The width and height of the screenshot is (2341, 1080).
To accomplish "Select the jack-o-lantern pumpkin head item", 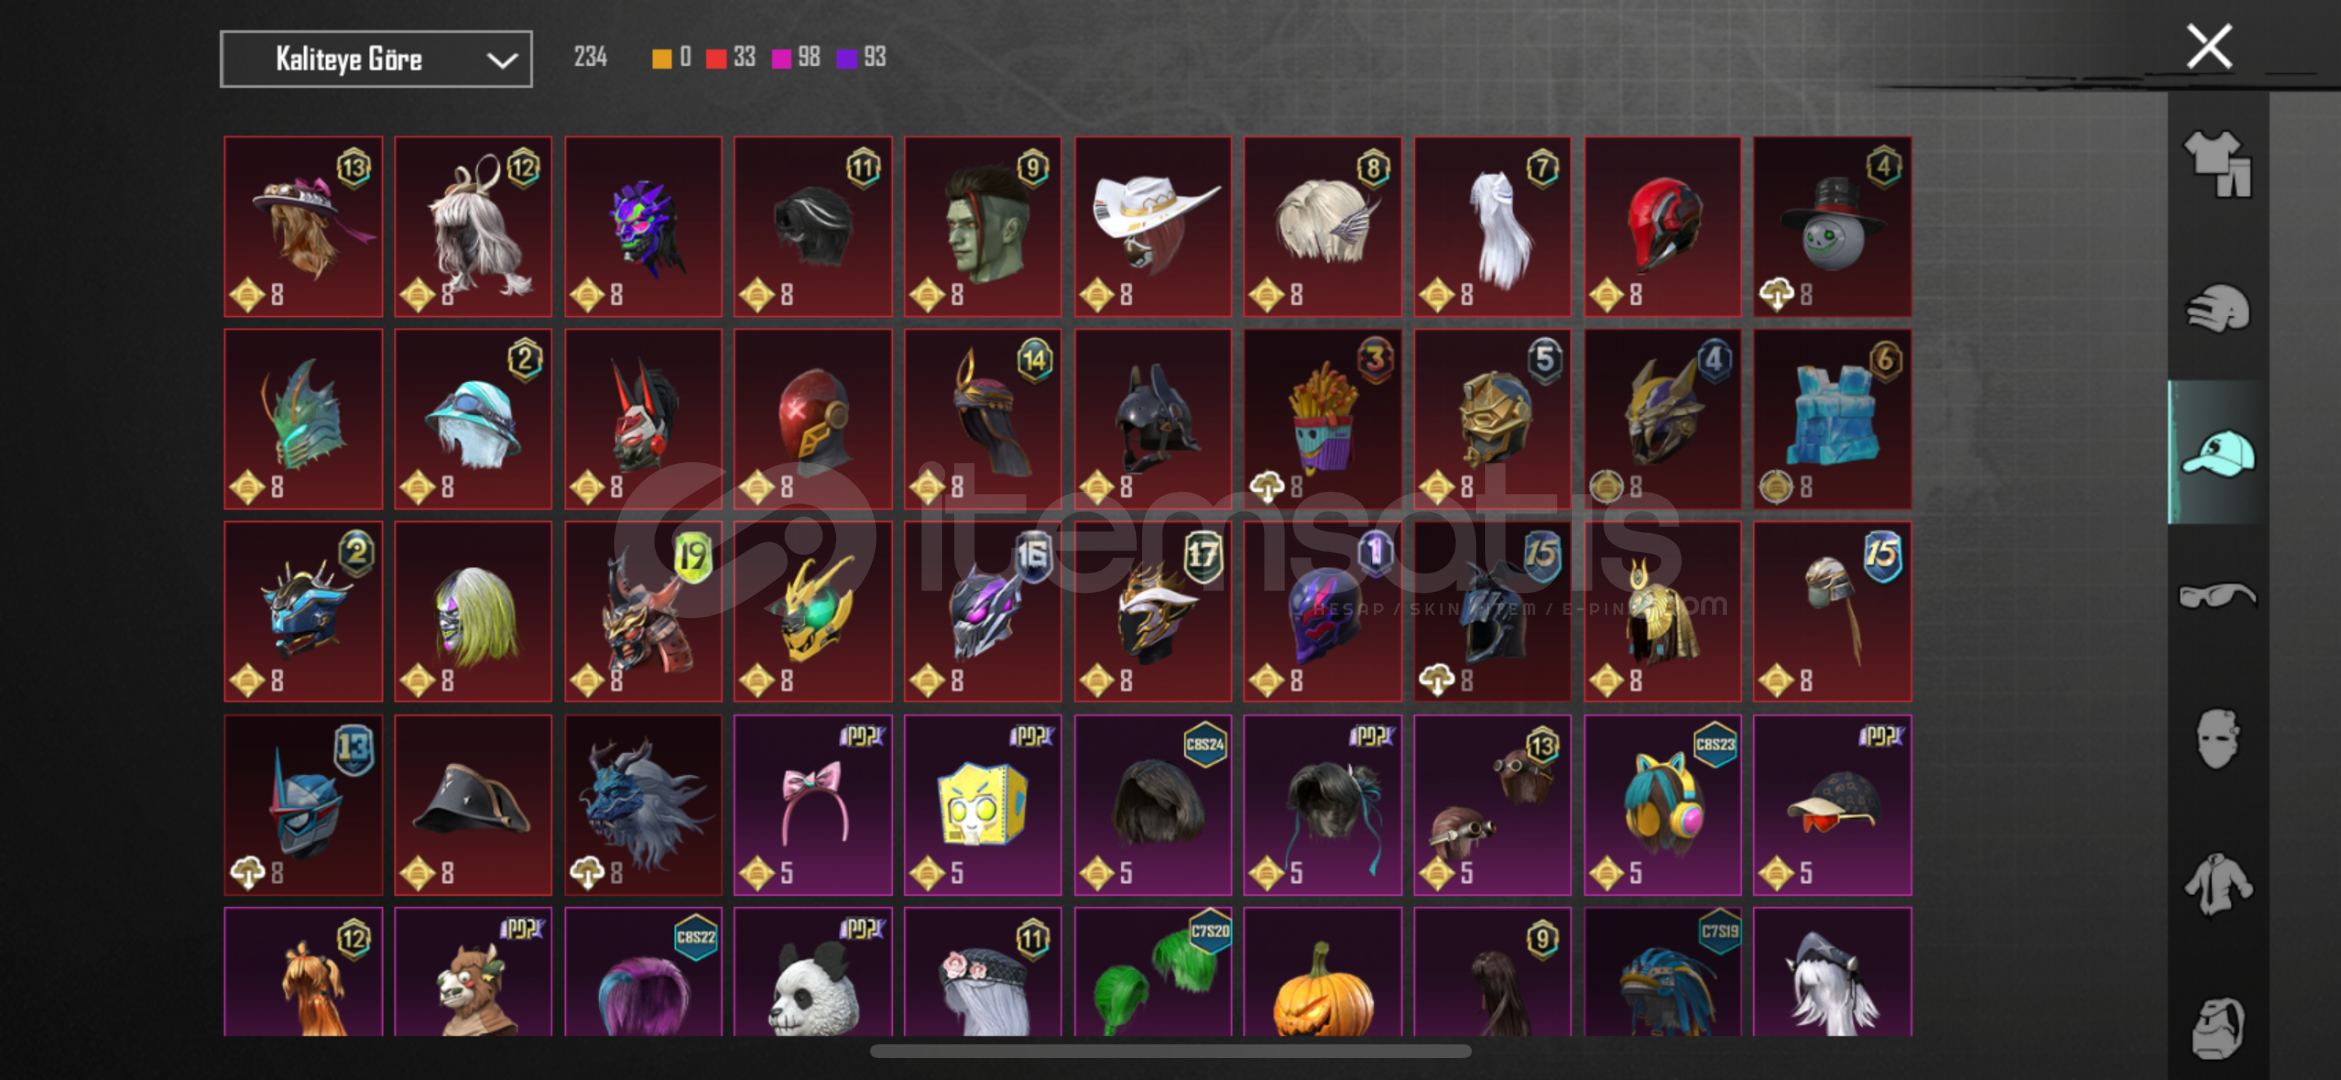I will [1322, 971].
